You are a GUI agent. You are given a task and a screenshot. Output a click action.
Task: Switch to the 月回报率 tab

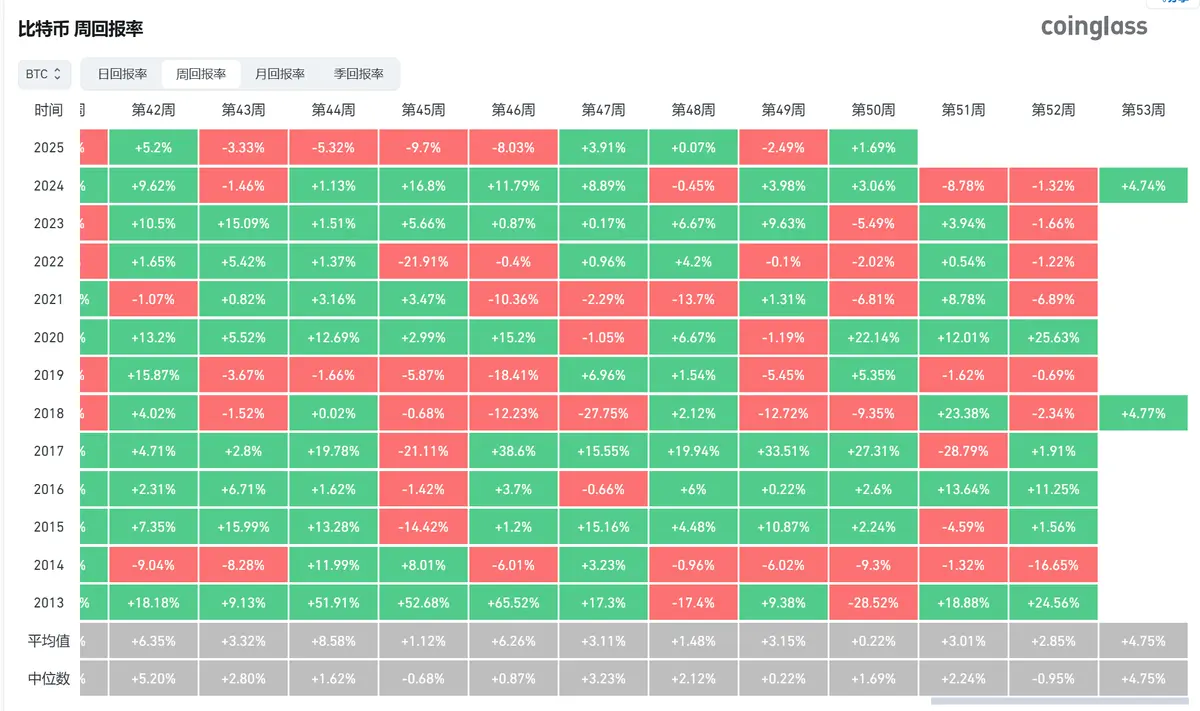pos(280,74)
